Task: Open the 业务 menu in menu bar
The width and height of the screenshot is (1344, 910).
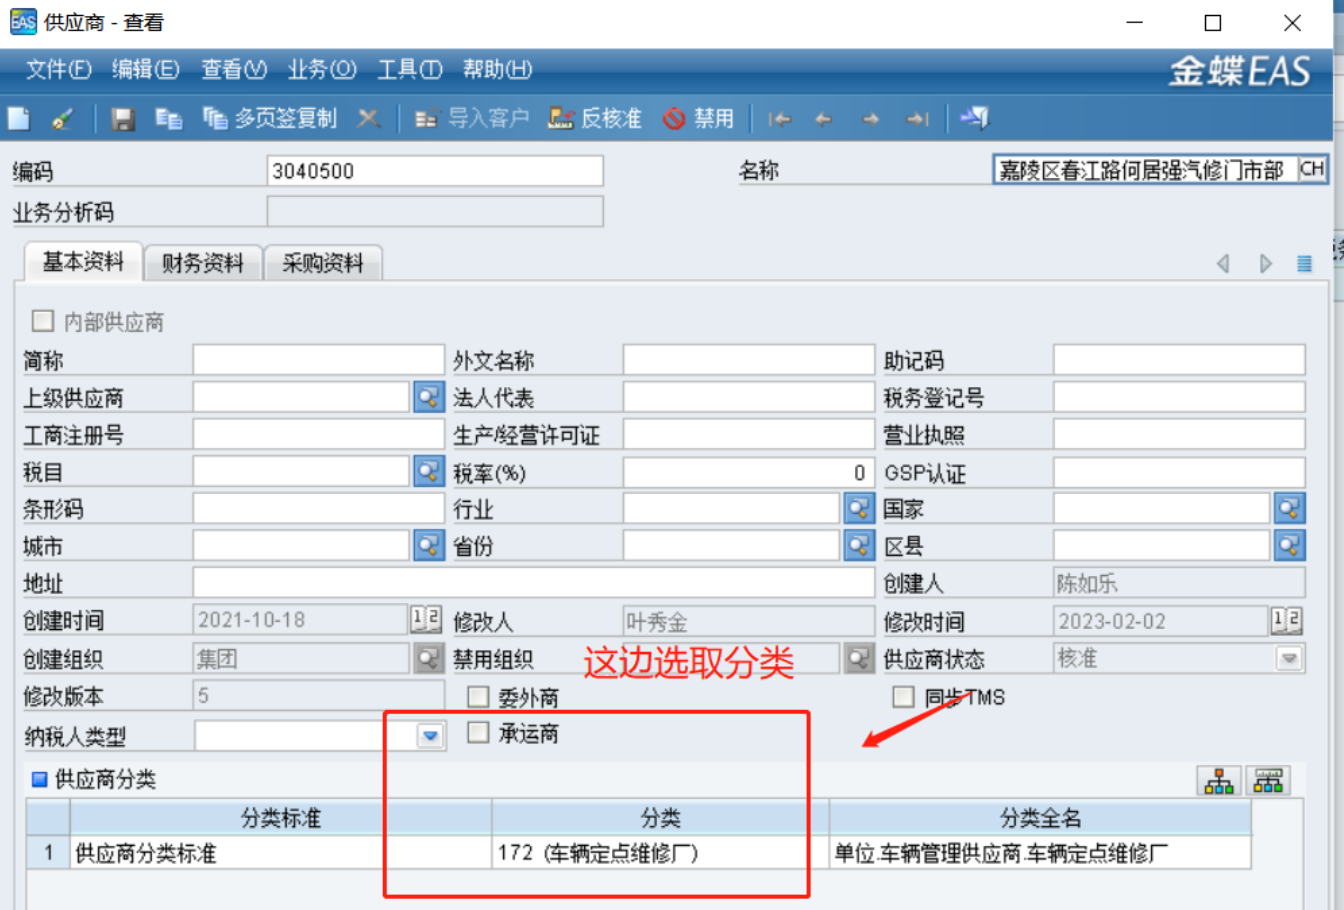Action: coord(321,69)
